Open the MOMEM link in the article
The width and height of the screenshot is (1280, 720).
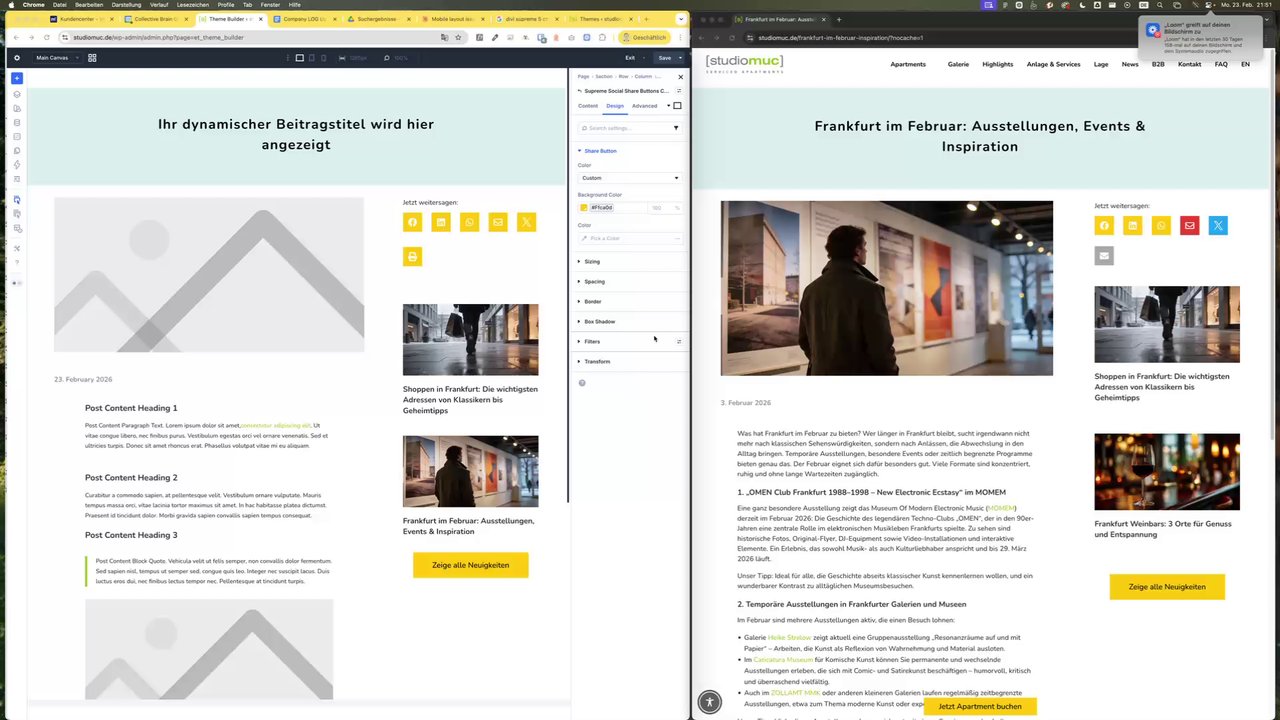coord(1001,508)
